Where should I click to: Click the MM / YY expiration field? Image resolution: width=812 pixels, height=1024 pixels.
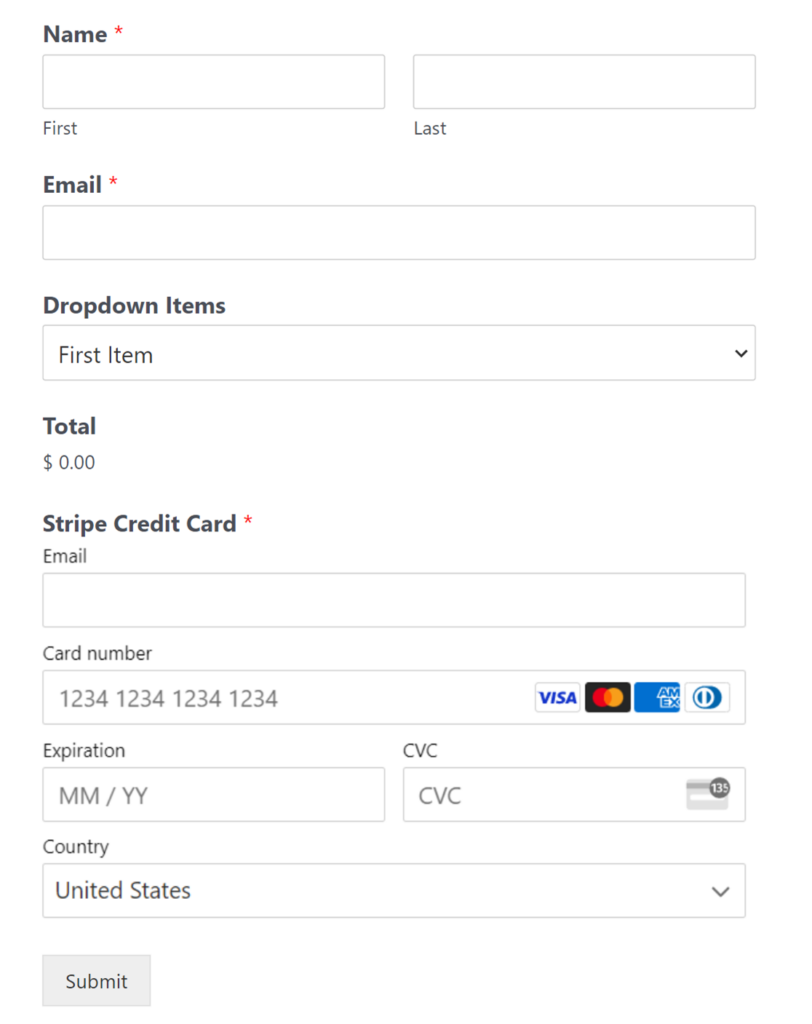(x=213, y=794)
